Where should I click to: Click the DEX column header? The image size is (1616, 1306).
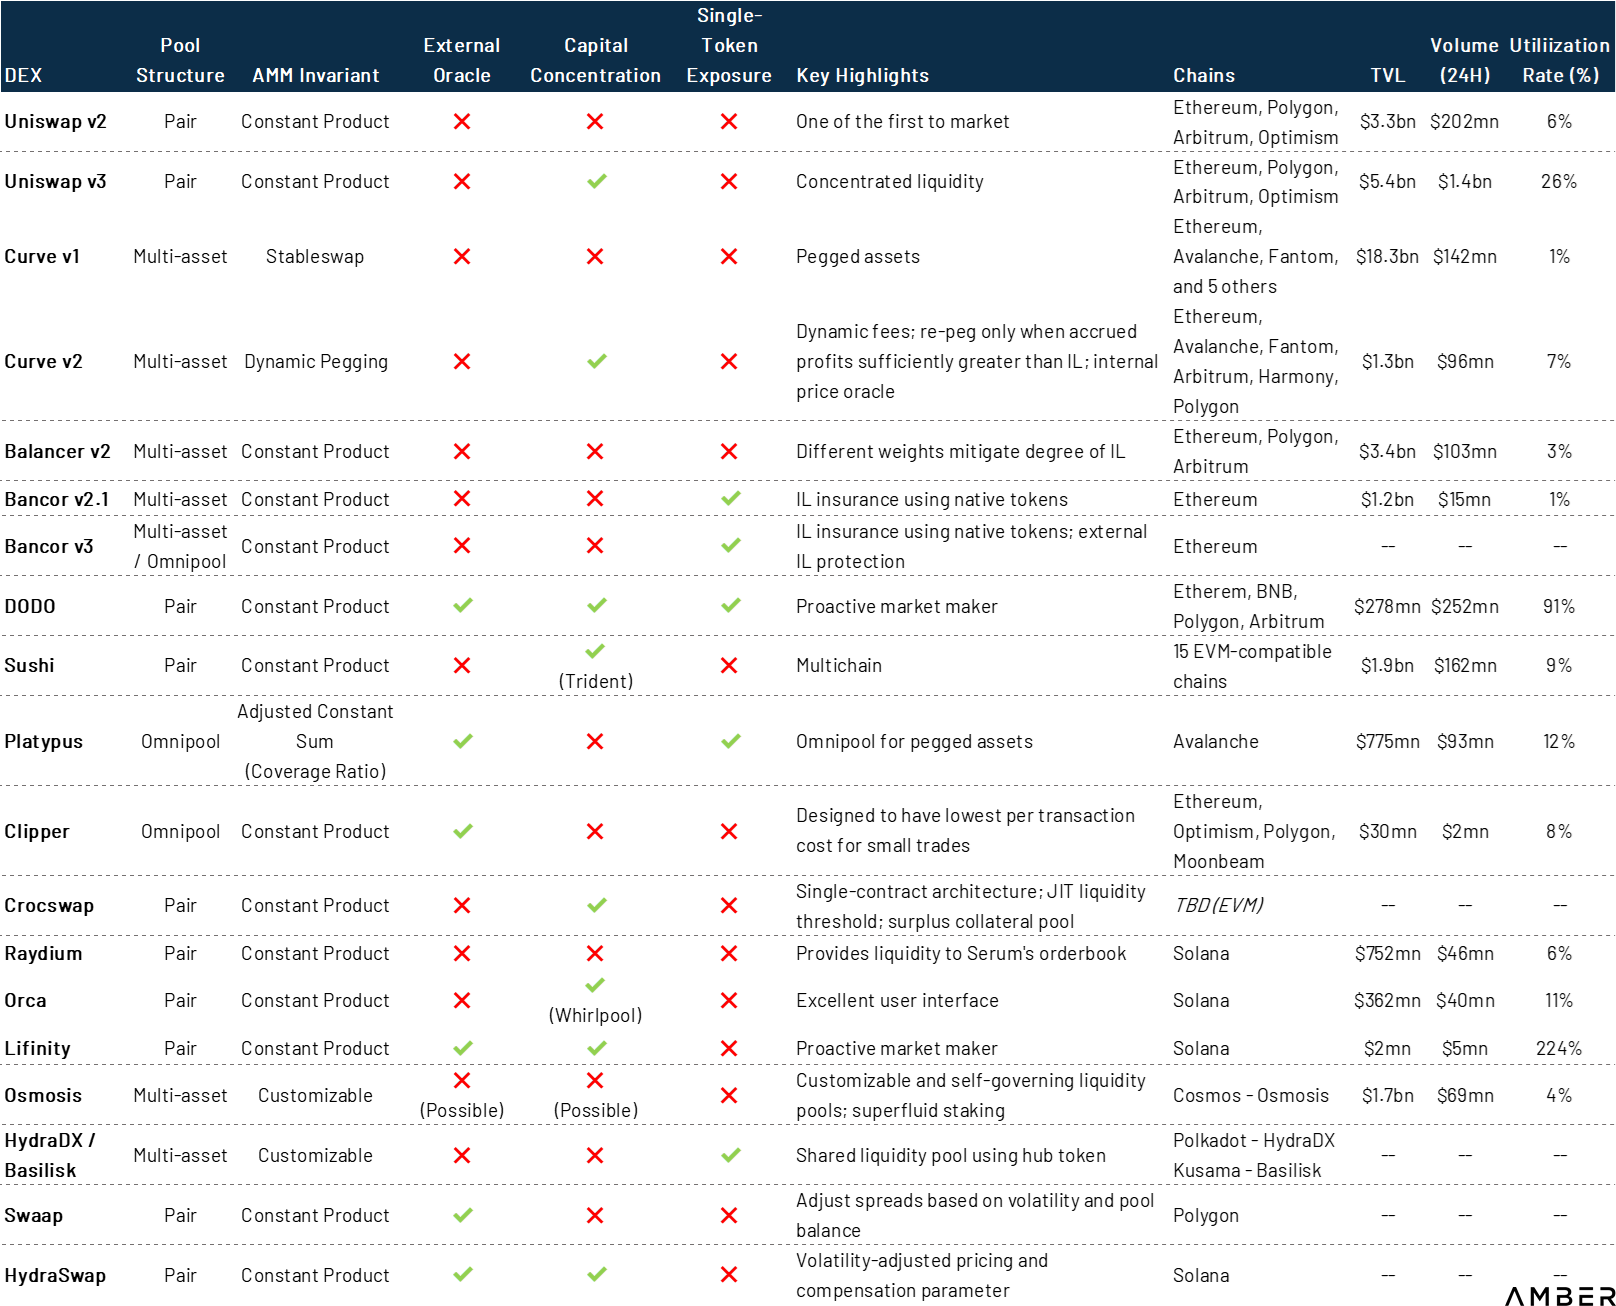tap(23, 75)
